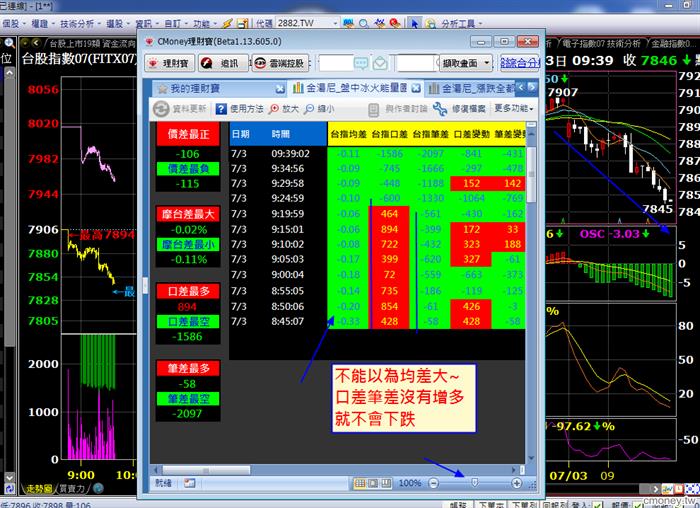Close the 我的理財寶 tab
This screenshot has width=700, height=508.
click(x=279, y=88)
